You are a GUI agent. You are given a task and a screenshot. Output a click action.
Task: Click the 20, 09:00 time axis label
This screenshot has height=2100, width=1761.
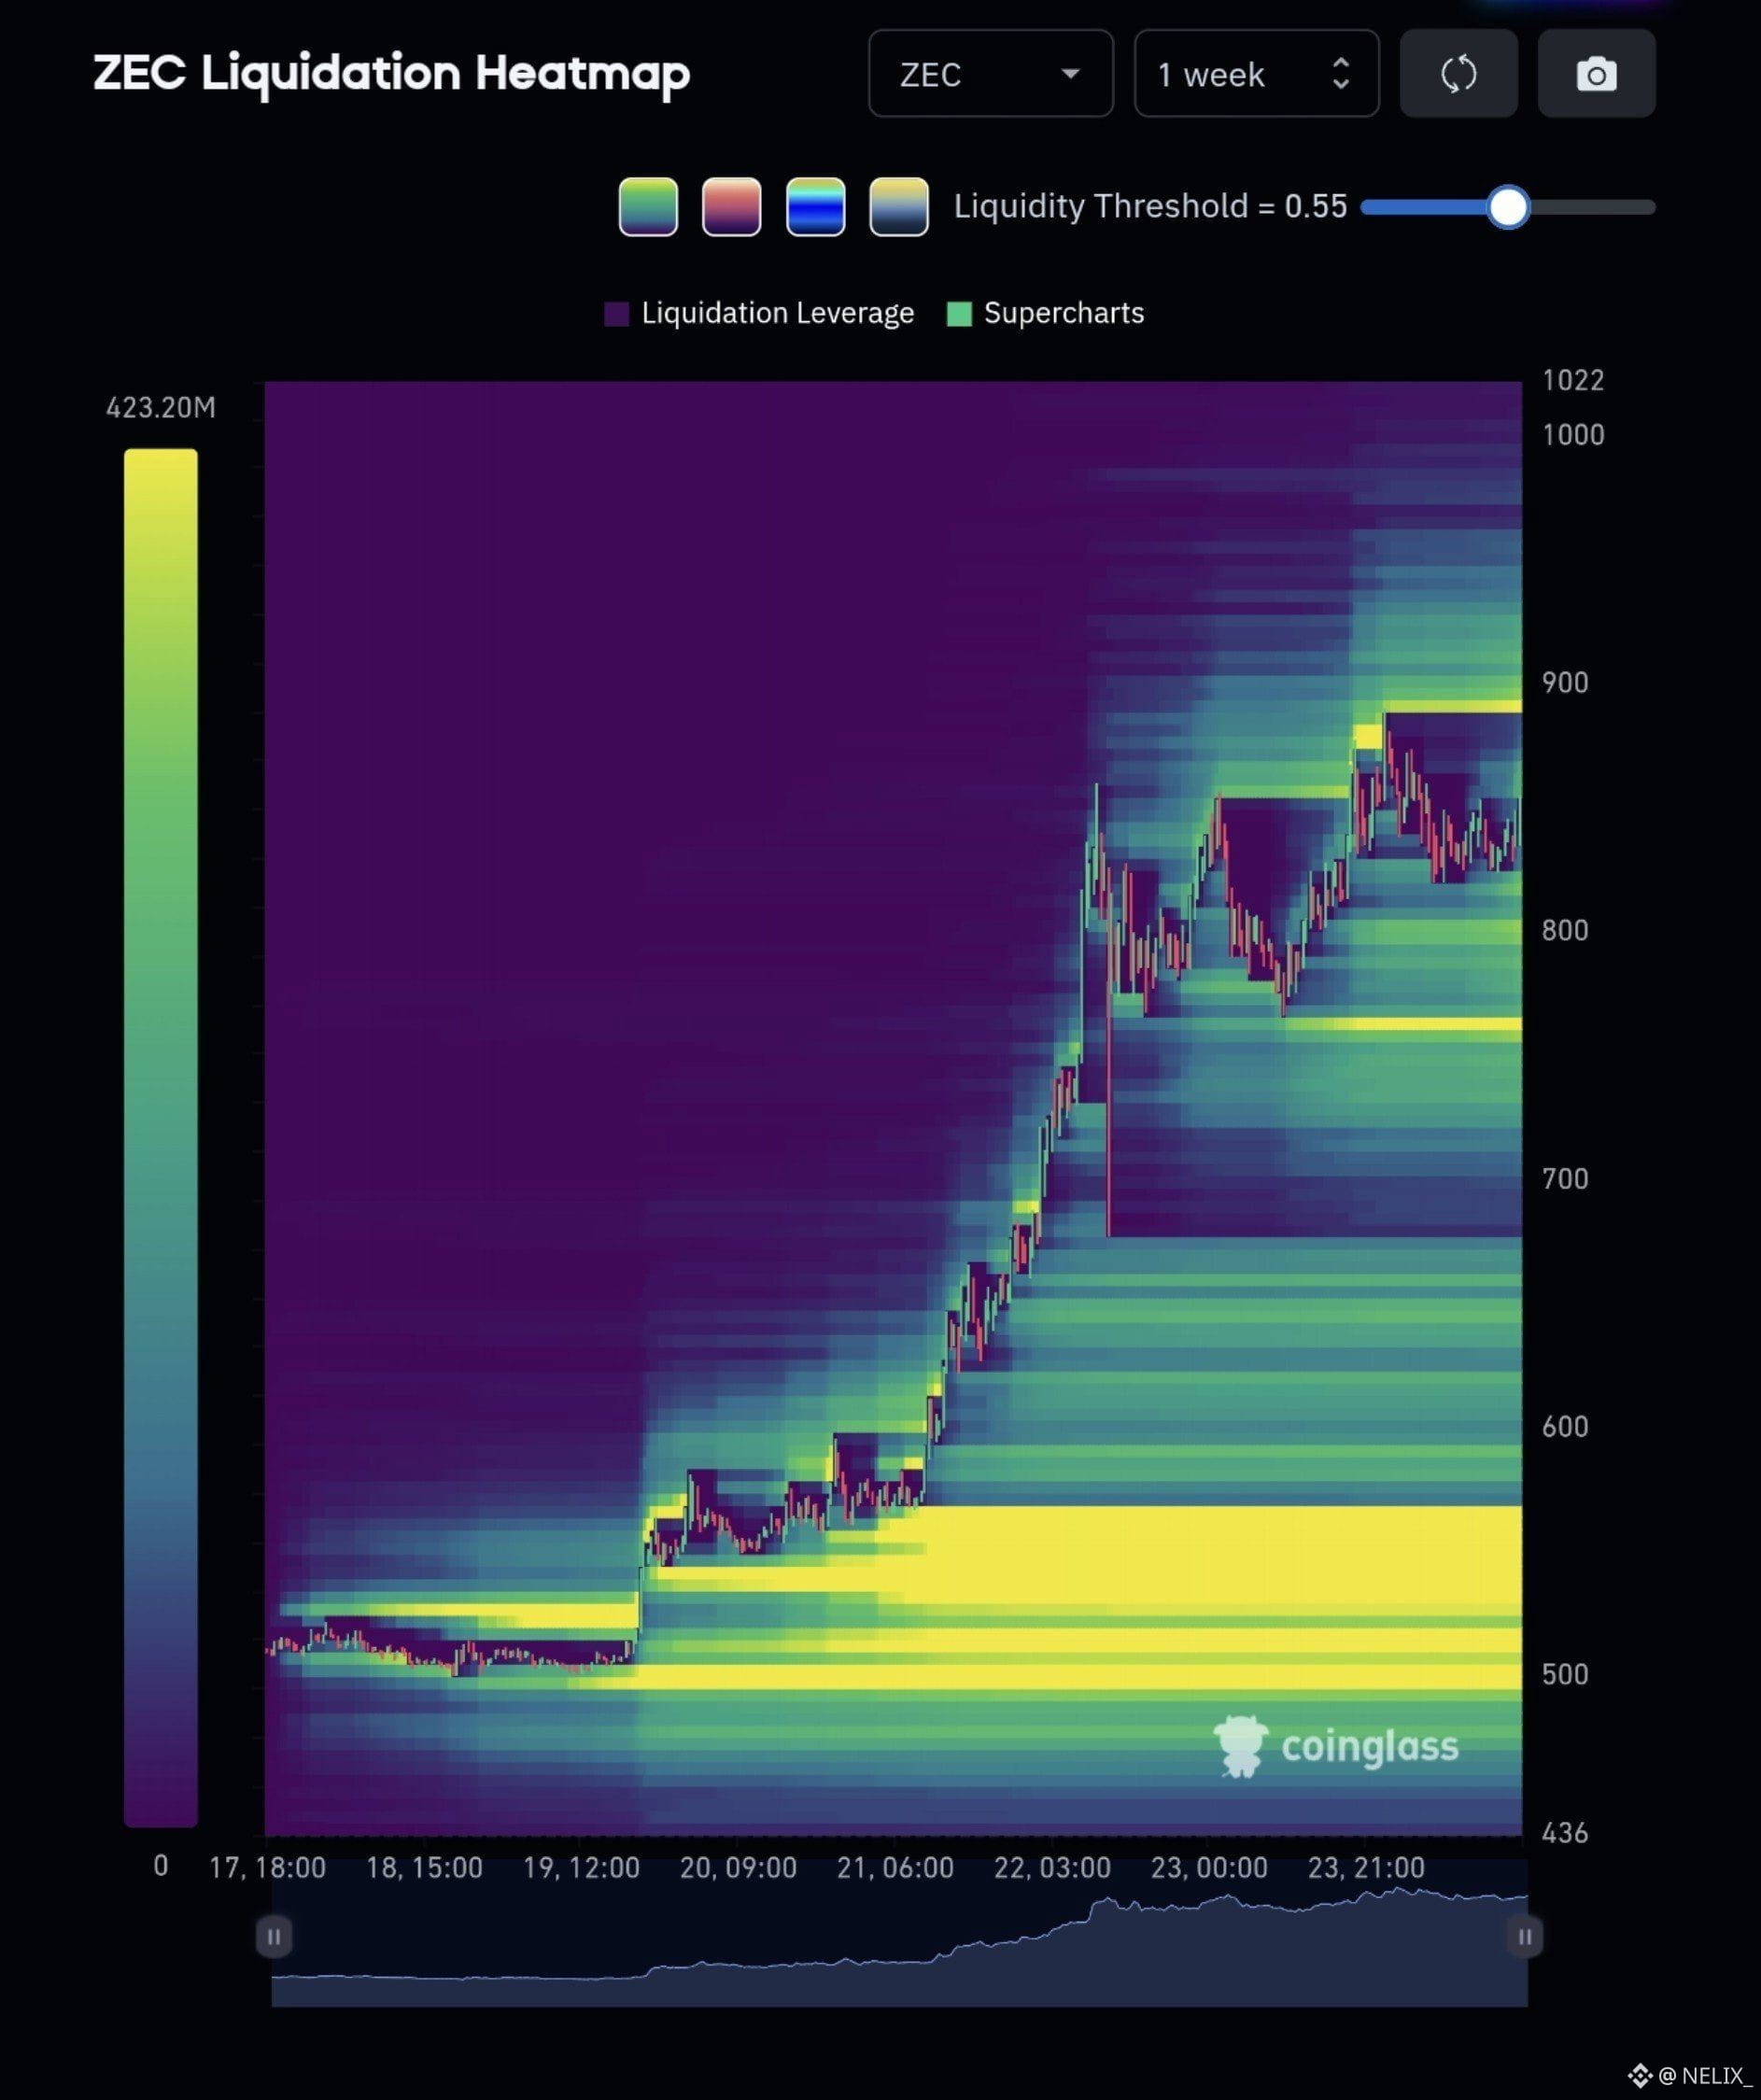pyautogui.click(x=738, y=1868)
